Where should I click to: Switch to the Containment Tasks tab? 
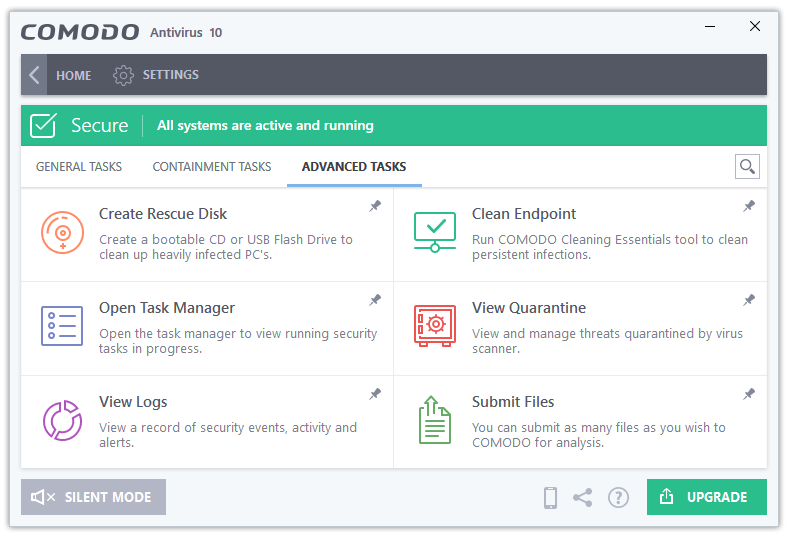[x=212, y=167]
